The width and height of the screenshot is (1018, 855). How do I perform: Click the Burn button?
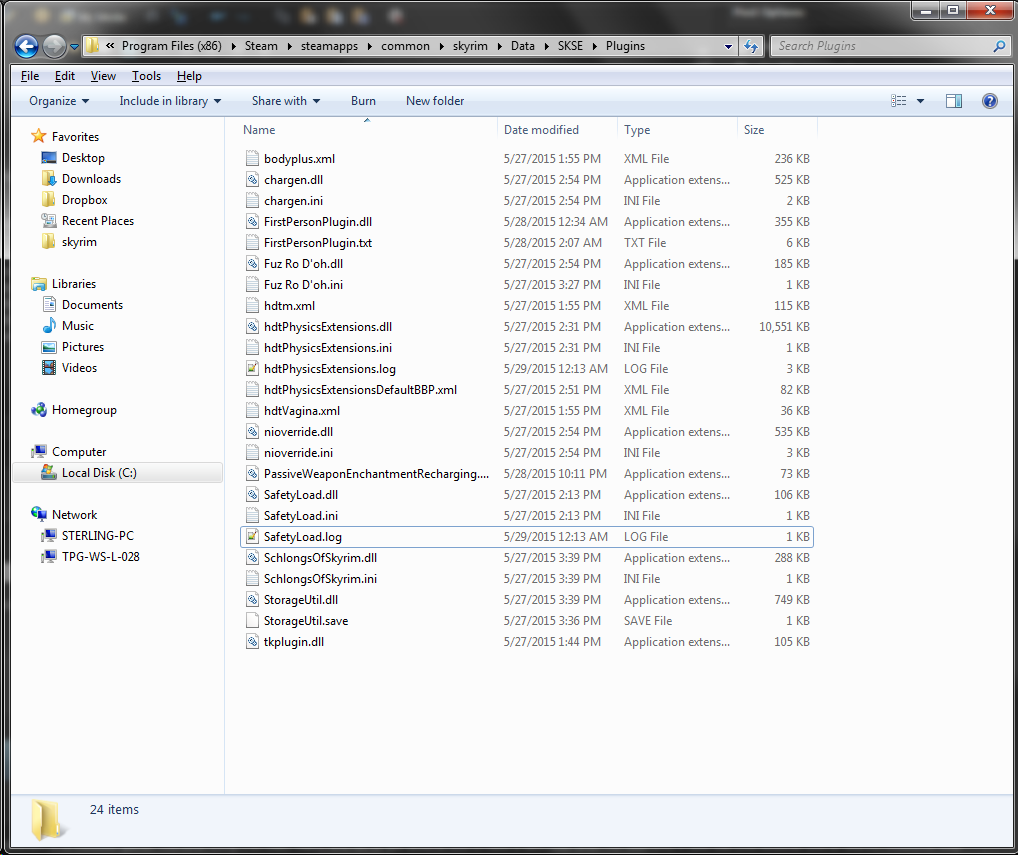pyautogui.click(x=363, y=101)
